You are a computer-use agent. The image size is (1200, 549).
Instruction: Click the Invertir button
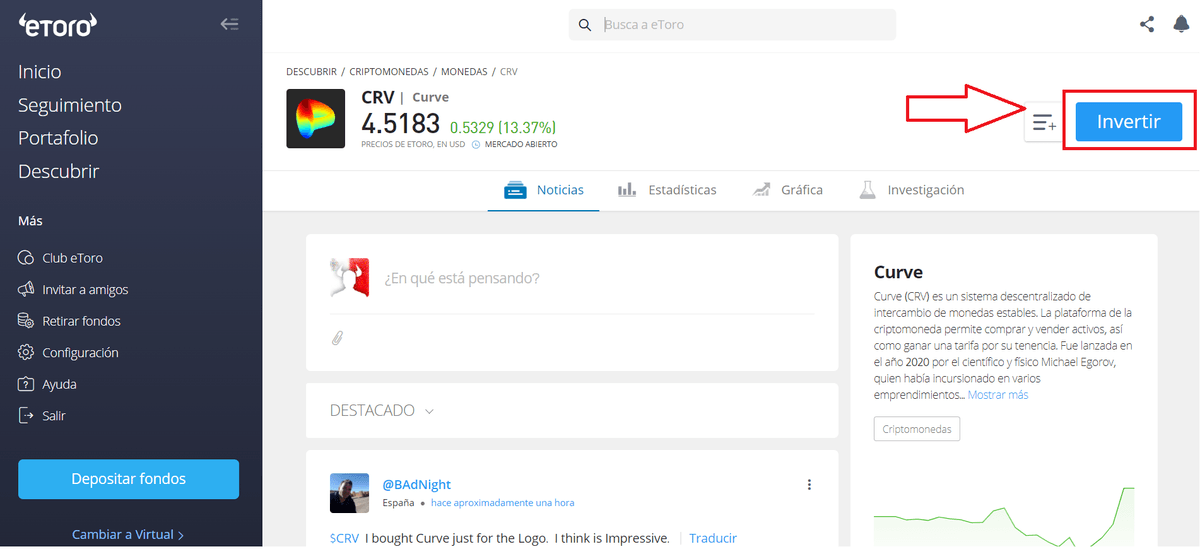(x=1129, y=122)
